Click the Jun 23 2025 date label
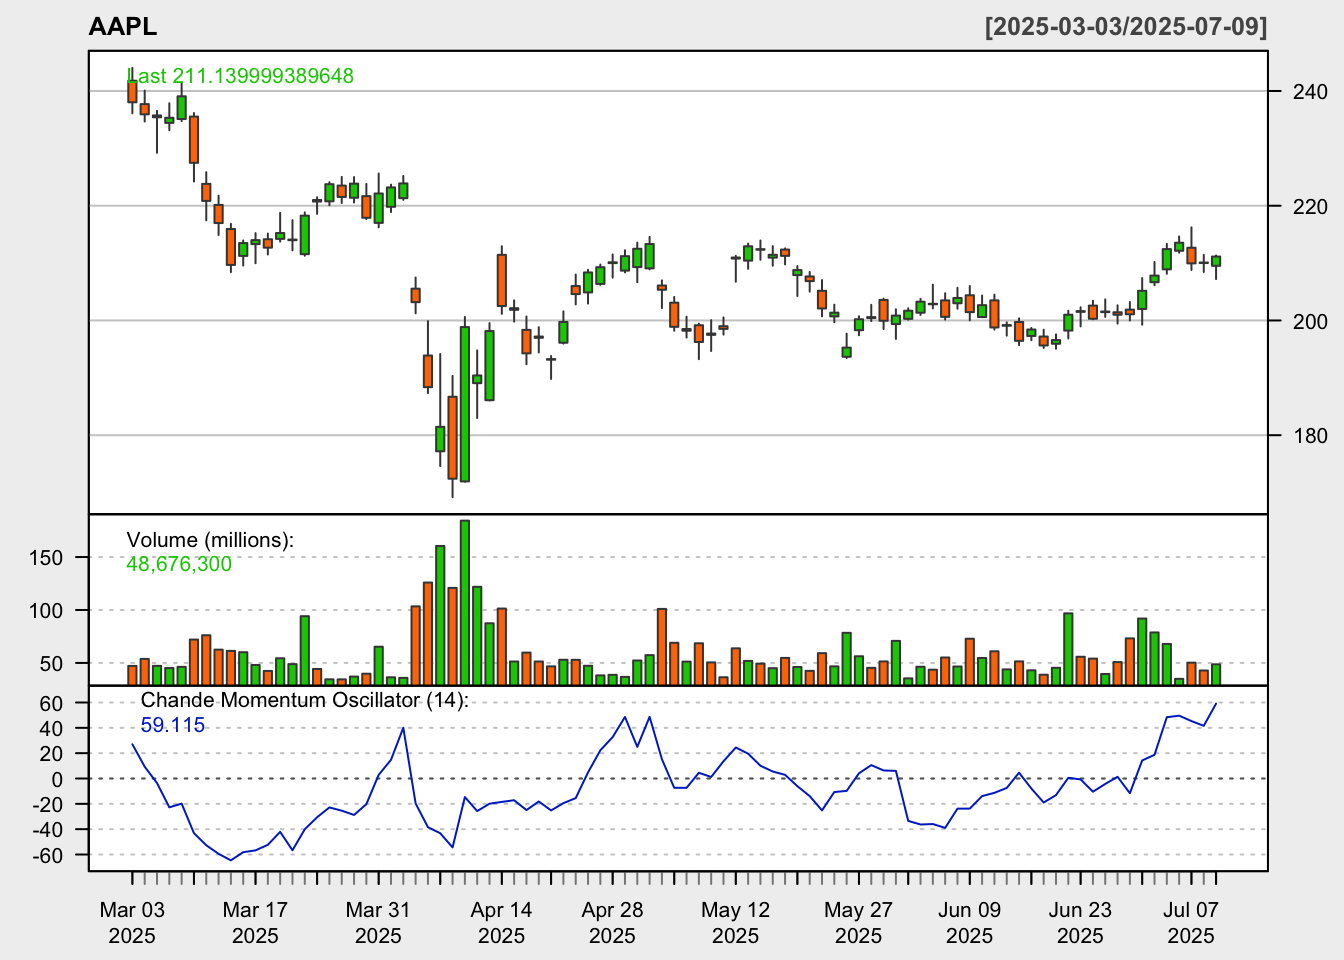Screen dimensions: 1344x960 pos(1080,923)
